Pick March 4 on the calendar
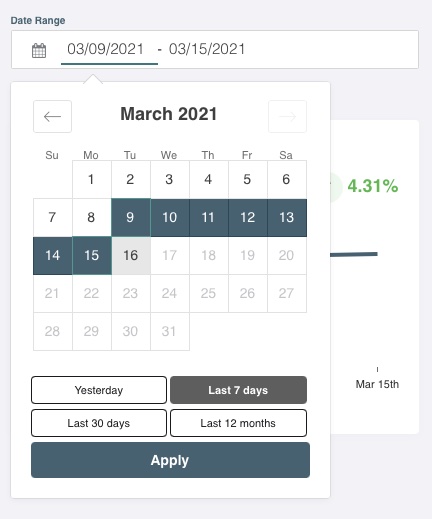Viewport: 432px width, 519px height. point(209,180)
